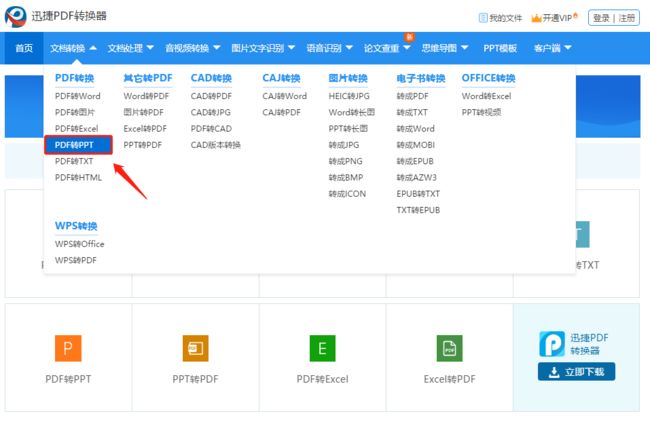Choose Excel转PDF in the menu
This screenshot has height=422, width=650.
(145, 129)
